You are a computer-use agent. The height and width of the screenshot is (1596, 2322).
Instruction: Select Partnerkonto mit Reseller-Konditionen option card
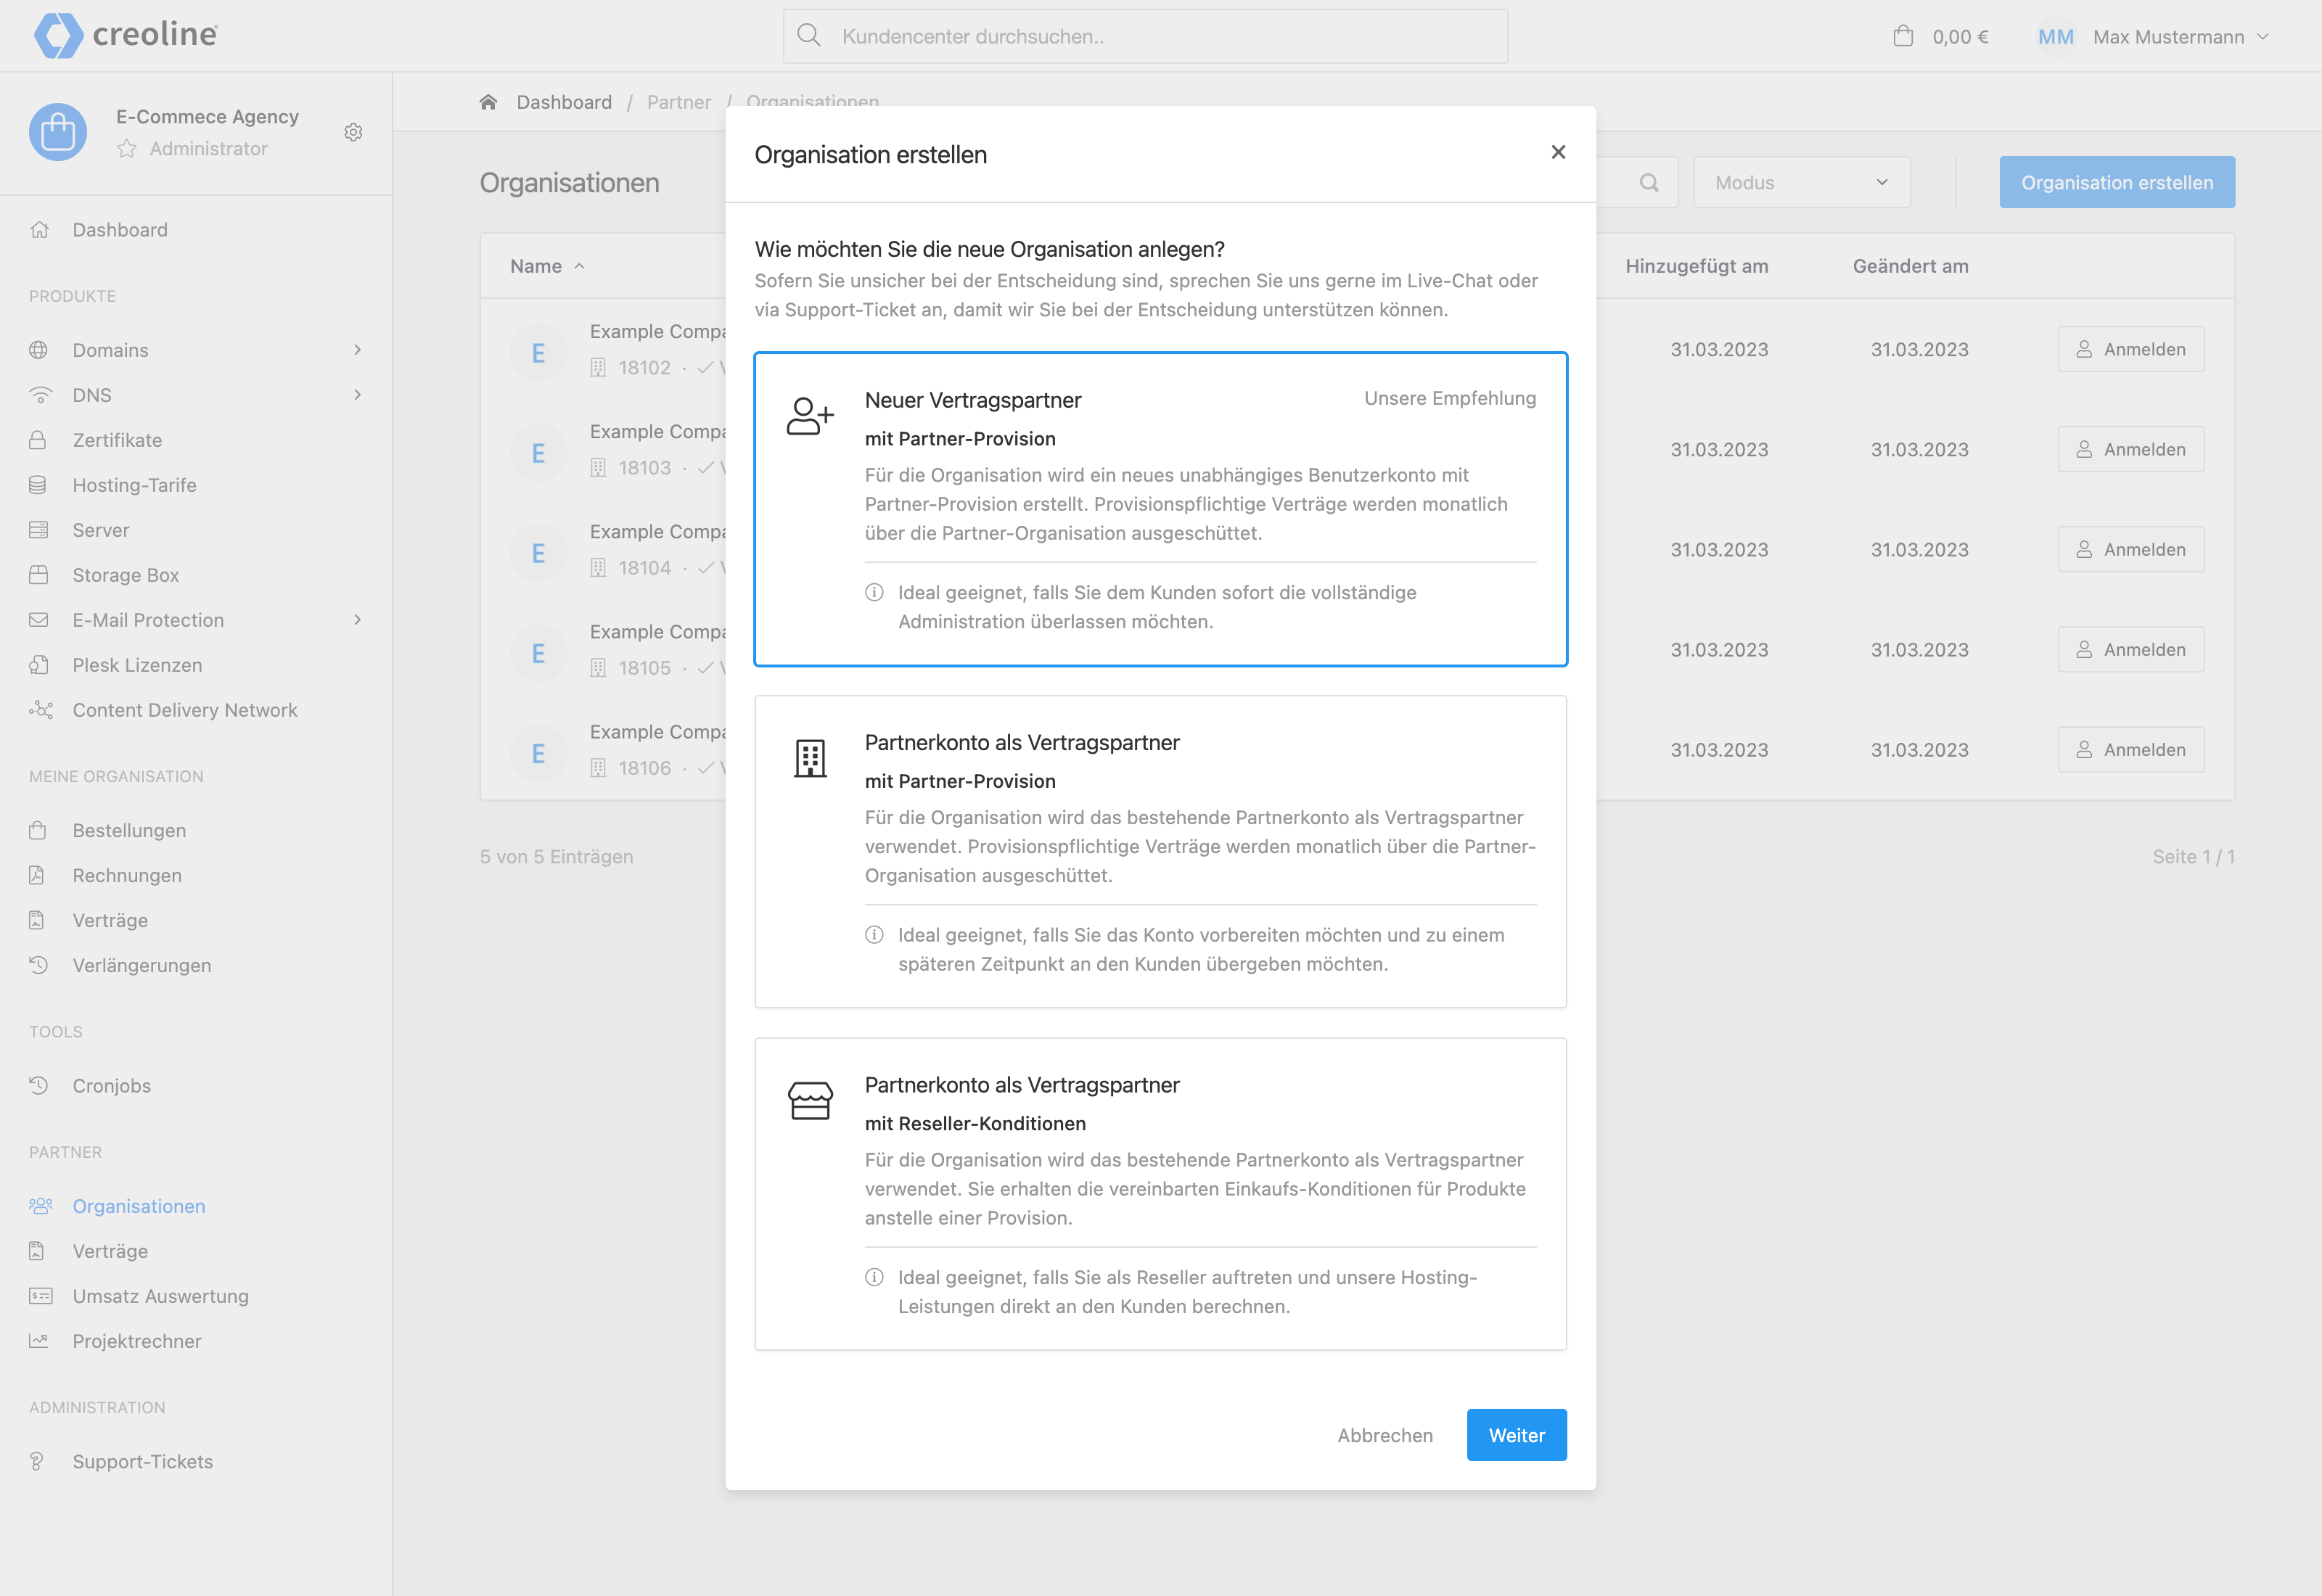[1160, 1194]
